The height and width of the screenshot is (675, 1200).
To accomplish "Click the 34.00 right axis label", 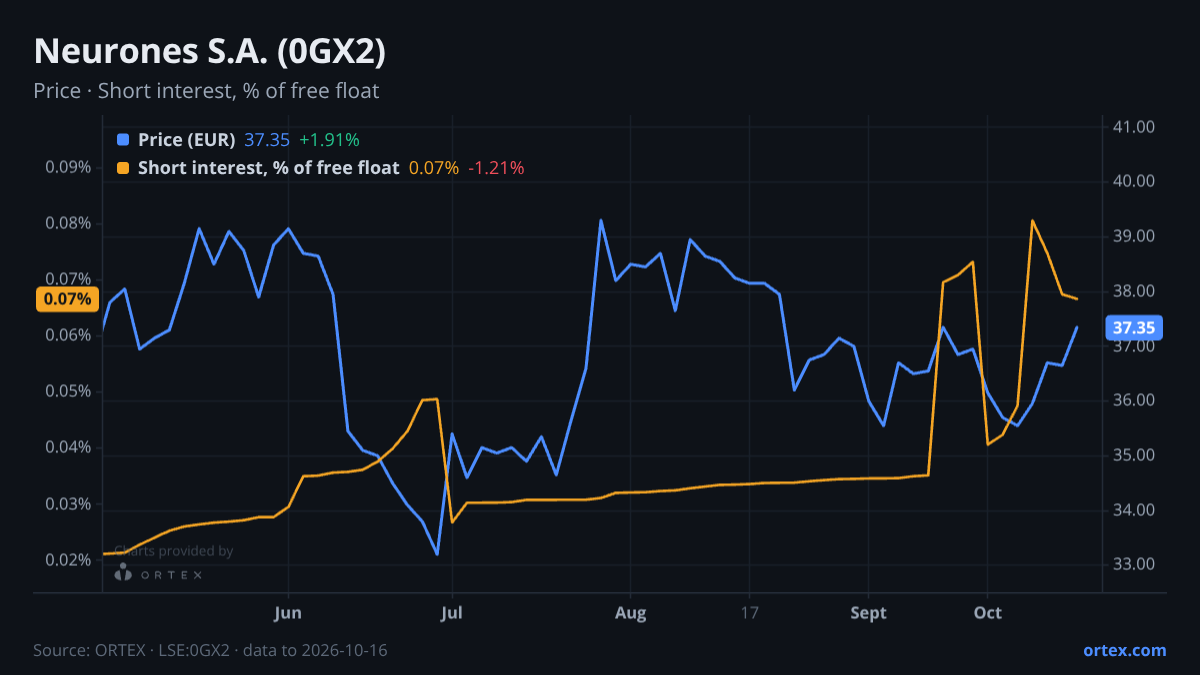I will 1134,510.
